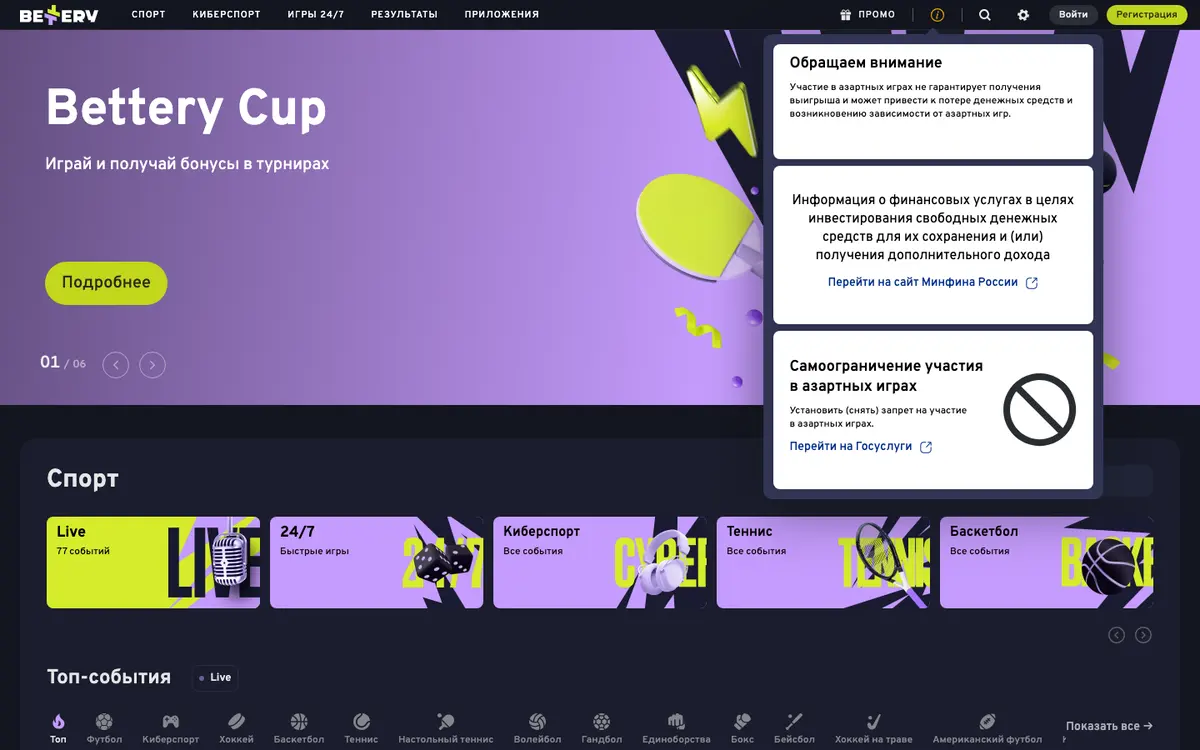This screenshot has height=750, width=1200.
Task: Show next sport cards with right arrow
Action: [1143, 635]
